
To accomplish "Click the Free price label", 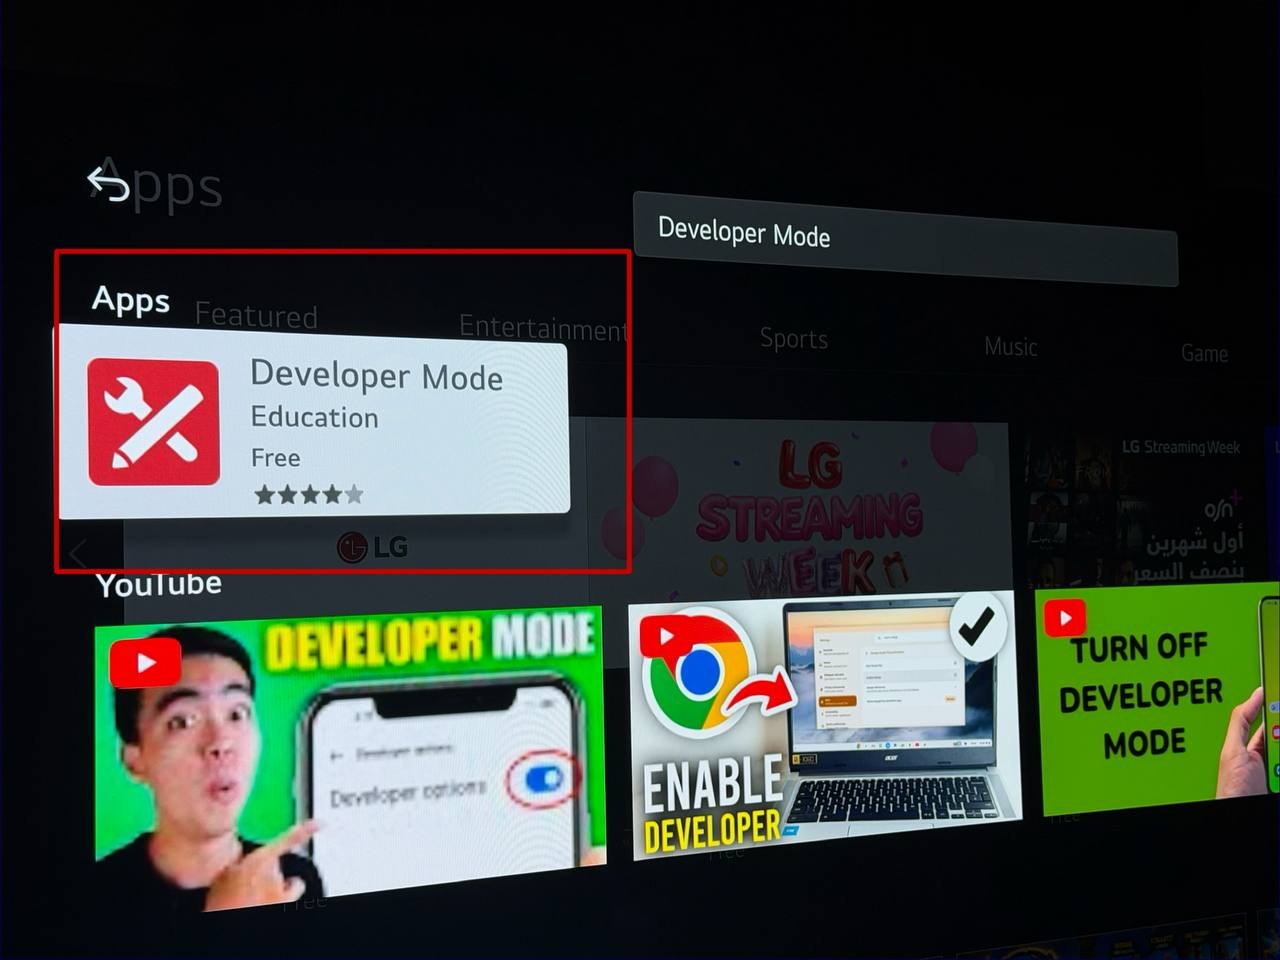I will pyautogui.click(x=275, y=458).
